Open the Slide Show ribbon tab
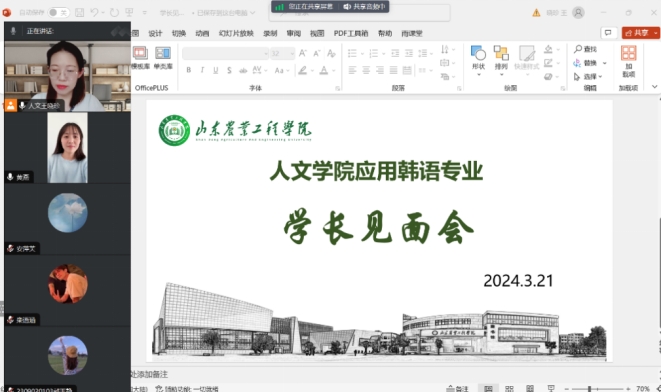This screenshot has width=661, height=392. click(x=236, y=33)
